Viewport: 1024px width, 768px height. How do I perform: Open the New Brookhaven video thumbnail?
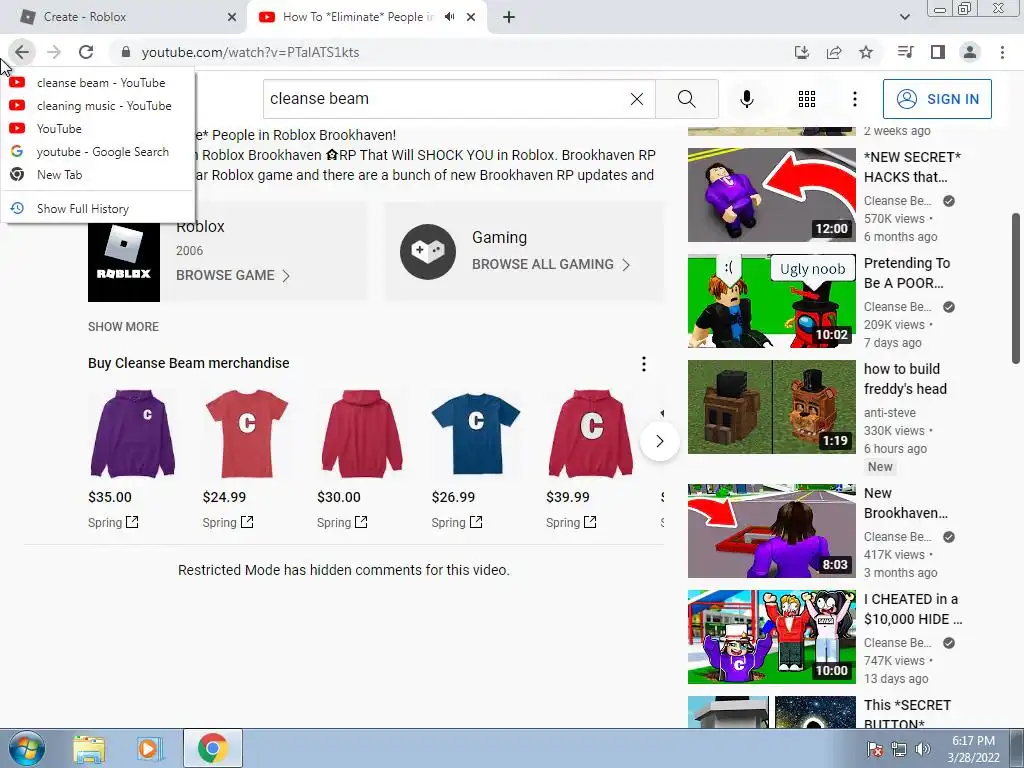pyautogui.click(x=771, y=531)
